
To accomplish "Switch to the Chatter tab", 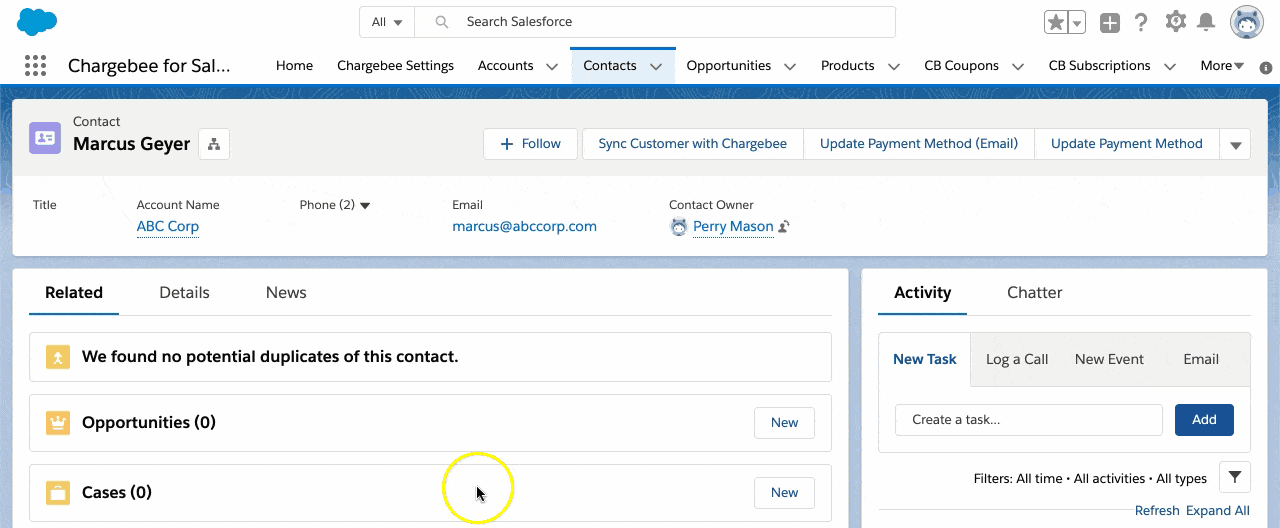I will [x=1034, y=293].
